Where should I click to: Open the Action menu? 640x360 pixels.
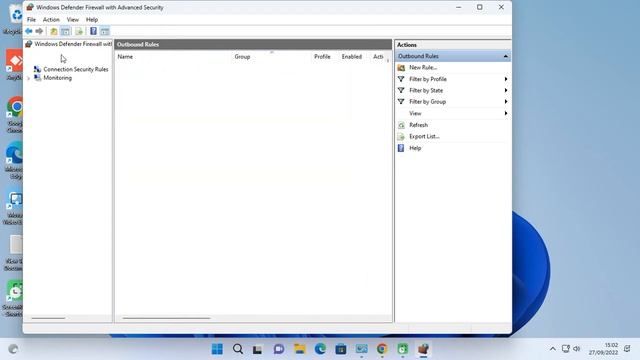[51, 20]
